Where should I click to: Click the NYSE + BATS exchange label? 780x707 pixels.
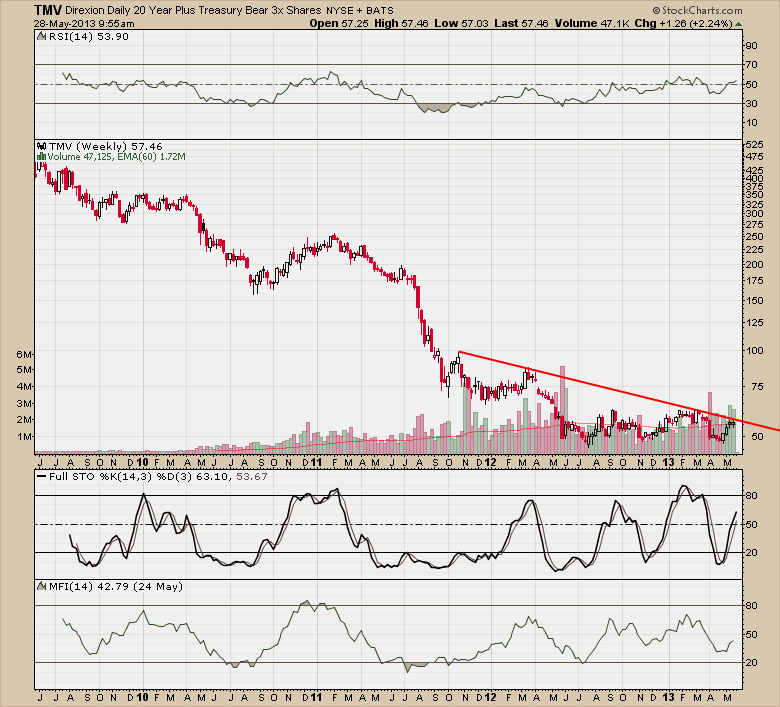pos(360,10)
